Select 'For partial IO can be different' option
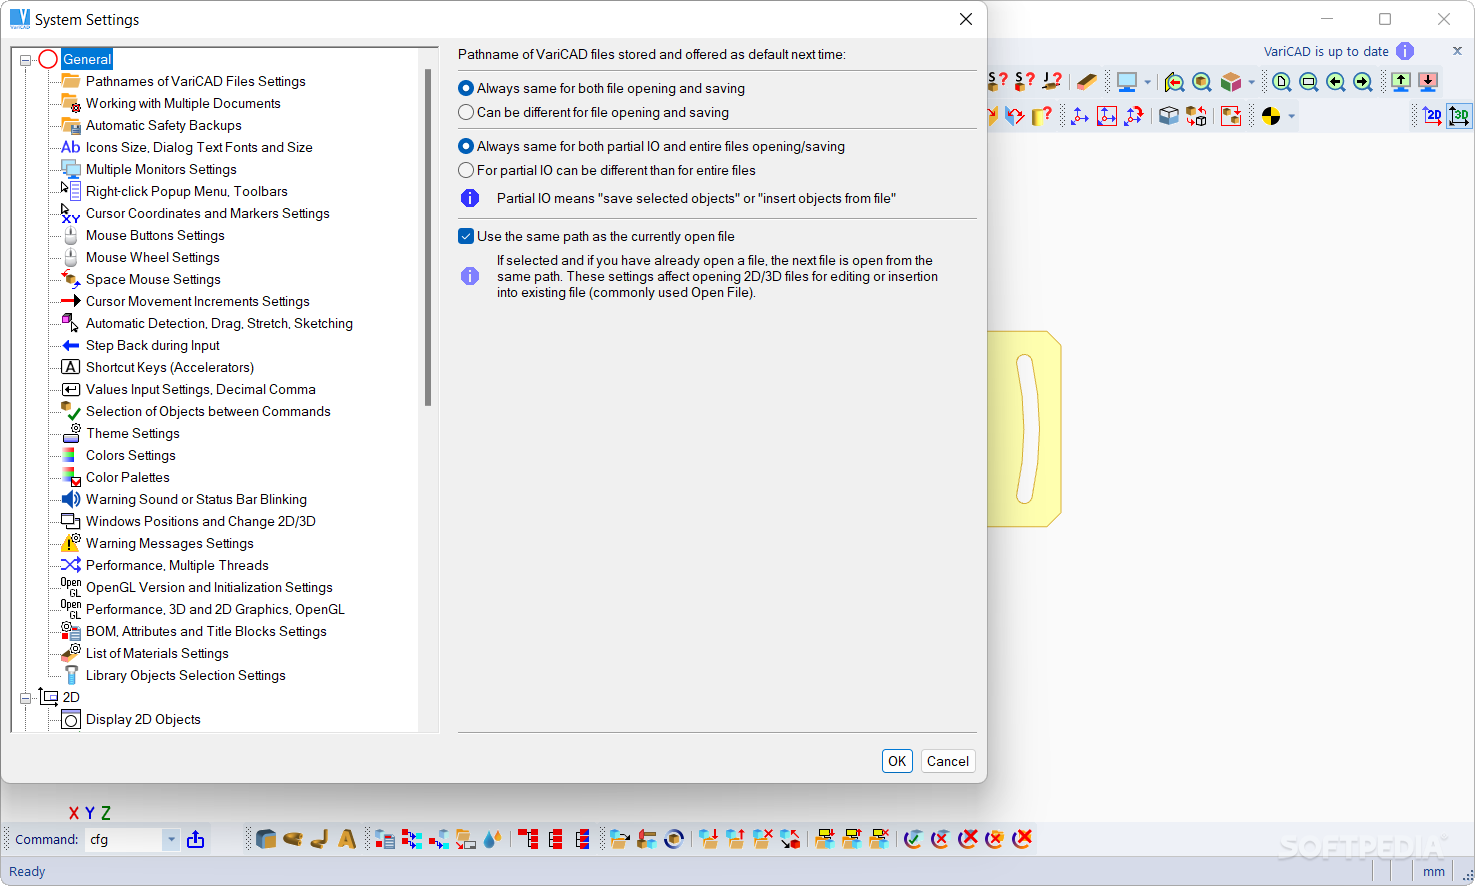This screenshot has height=886, width=1475. [607, 170]
